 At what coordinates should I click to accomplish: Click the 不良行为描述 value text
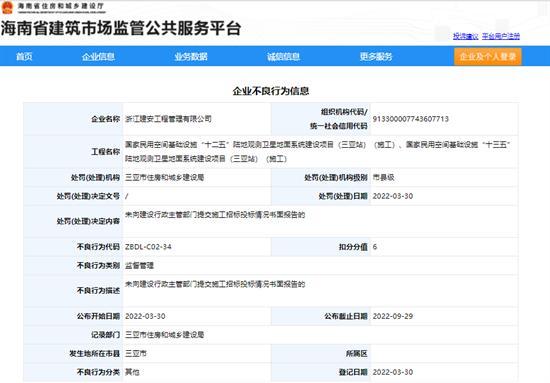pos(215,284)
